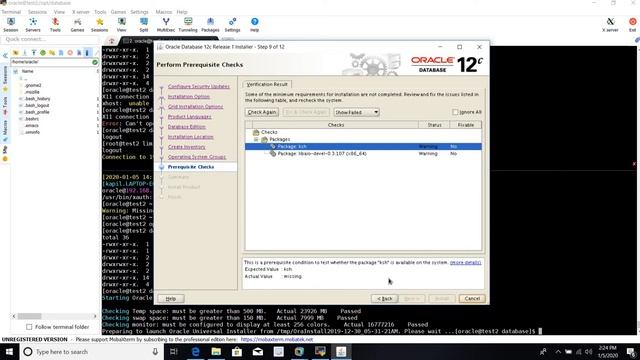Open File Explorer from the taskbar

[216, 351]
